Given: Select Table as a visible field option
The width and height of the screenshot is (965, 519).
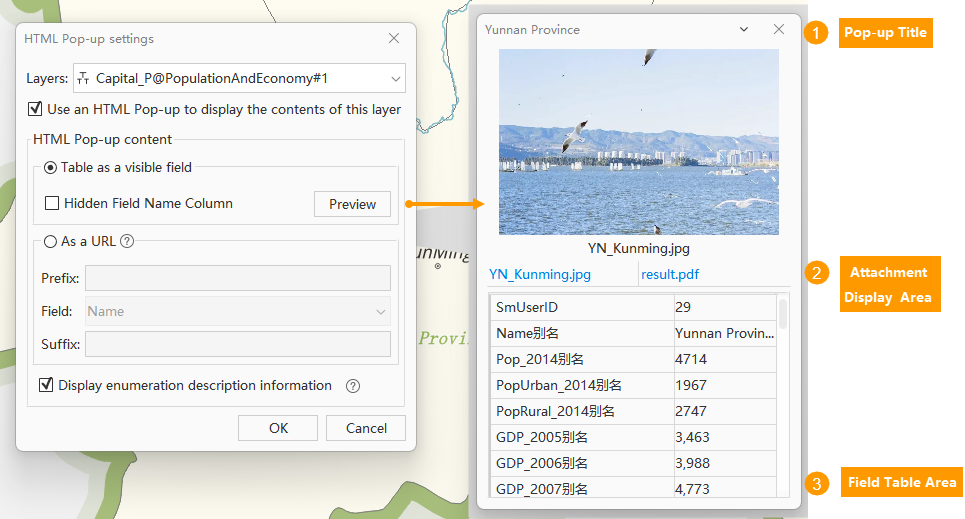Looking at the screenshot, I should click(50, 167).
